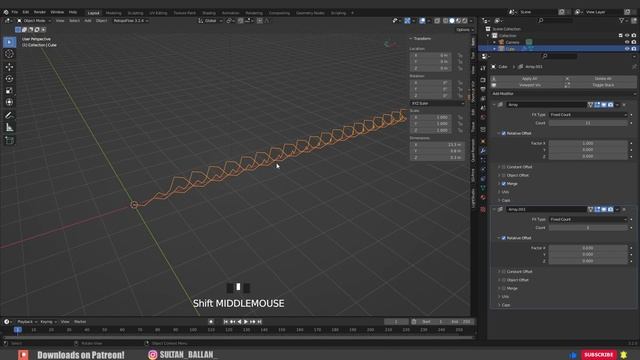Expand Caps section in Array.001 modifier
Screen dimensions: 640x360
pos(505,305)
